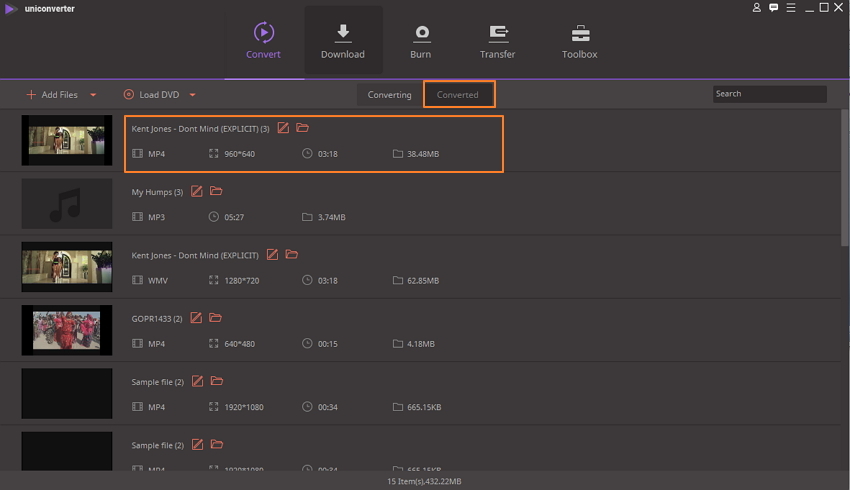Select the GOPR1433 (2) title text

click(157, 319)
